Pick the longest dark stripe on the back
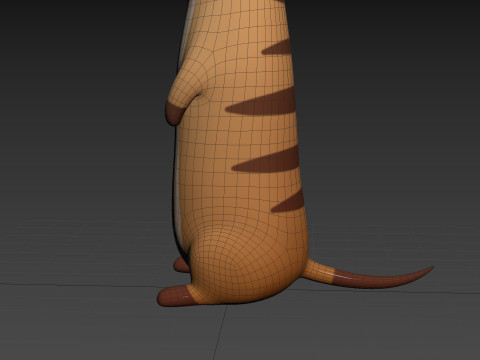 coord(261,103)
